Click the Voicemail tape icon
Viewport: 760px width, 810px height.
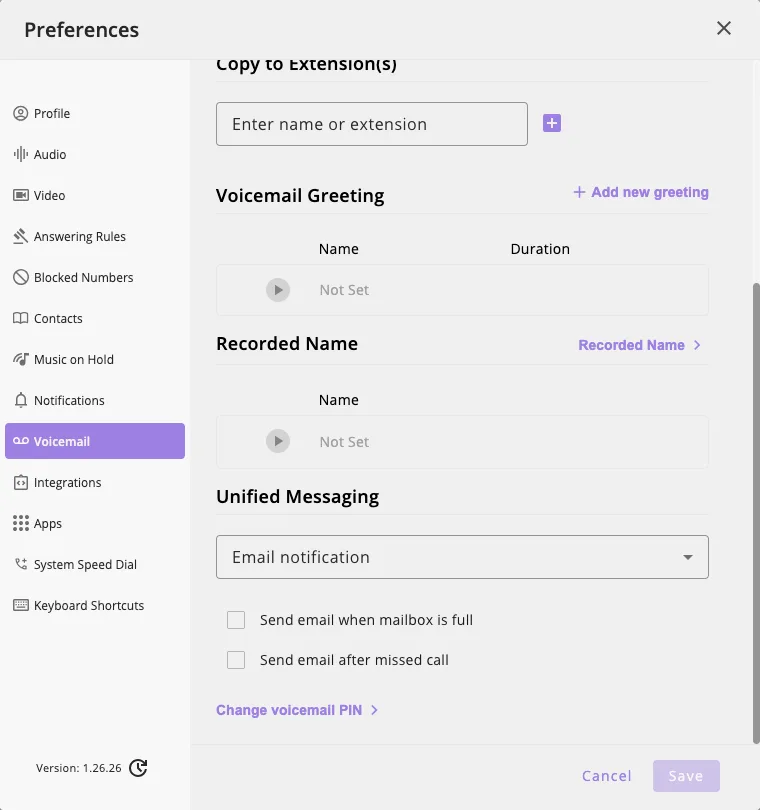(21, 441)
